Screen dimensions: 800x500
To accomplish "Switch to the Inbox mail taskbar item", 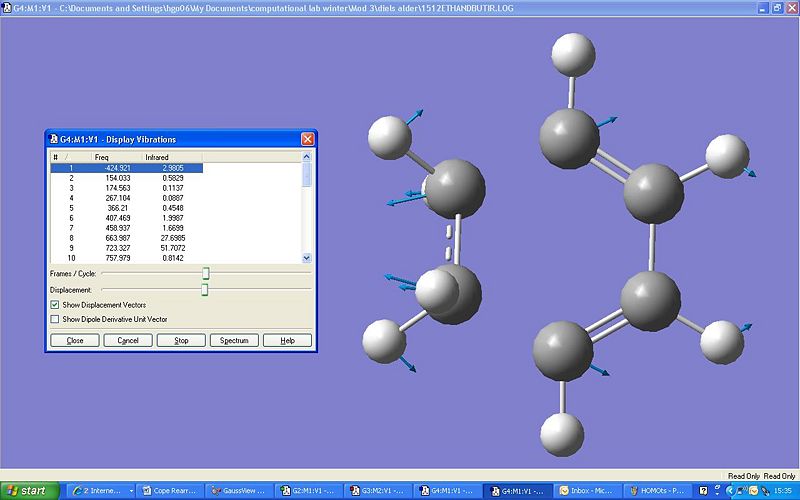I will tap(587, 491).
